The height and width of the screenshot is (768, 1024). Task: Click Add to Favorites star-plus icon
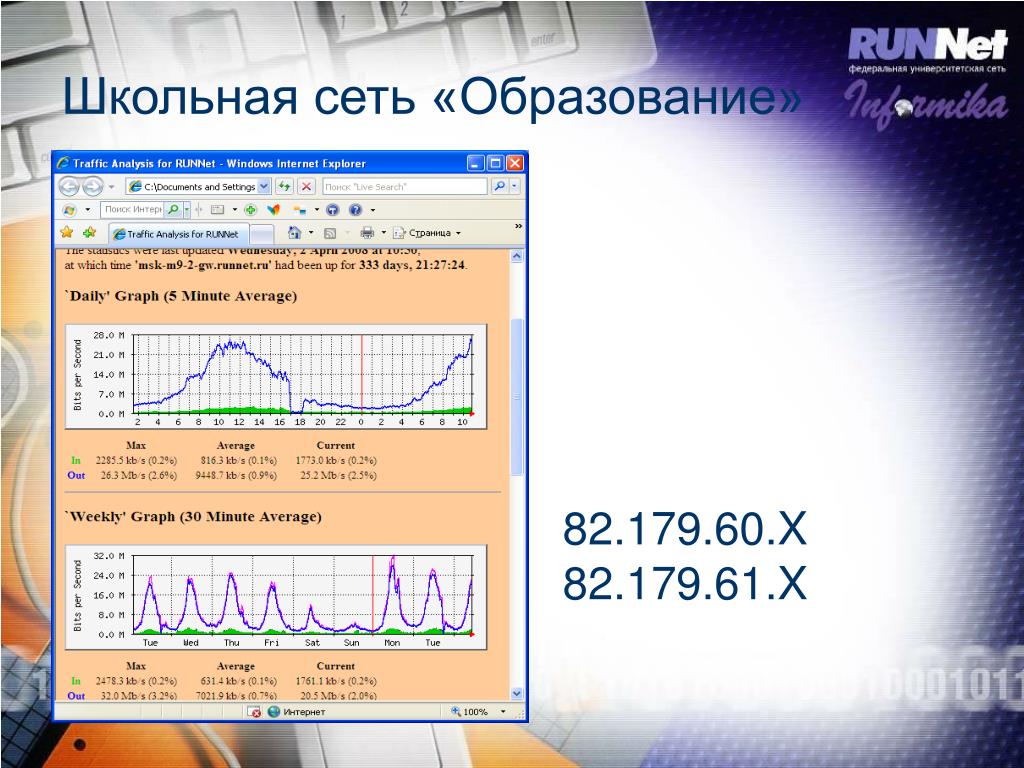pyautogui.click(x=89, y=232)
